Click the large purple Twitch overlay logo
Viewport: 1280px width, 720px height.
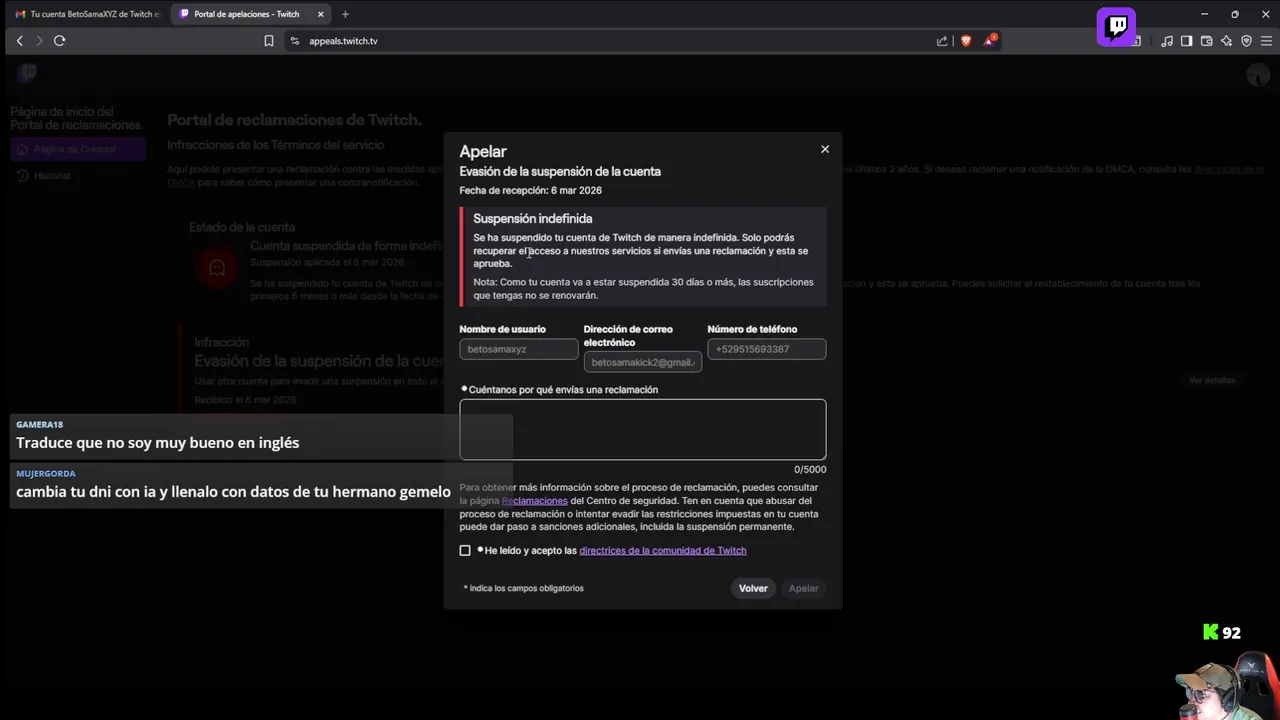pos(1116,26)
